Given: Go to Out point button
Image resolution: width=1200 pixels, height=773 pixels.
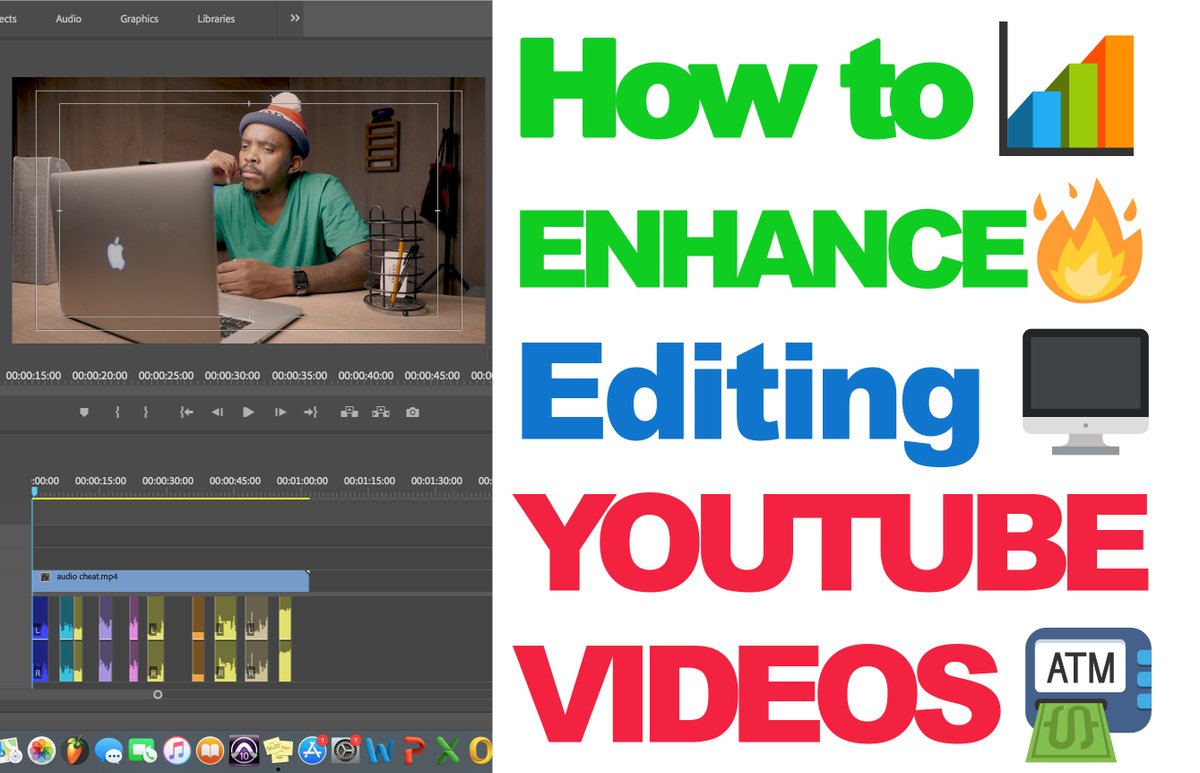Looking at the screenshot, I should click(310, 412).
